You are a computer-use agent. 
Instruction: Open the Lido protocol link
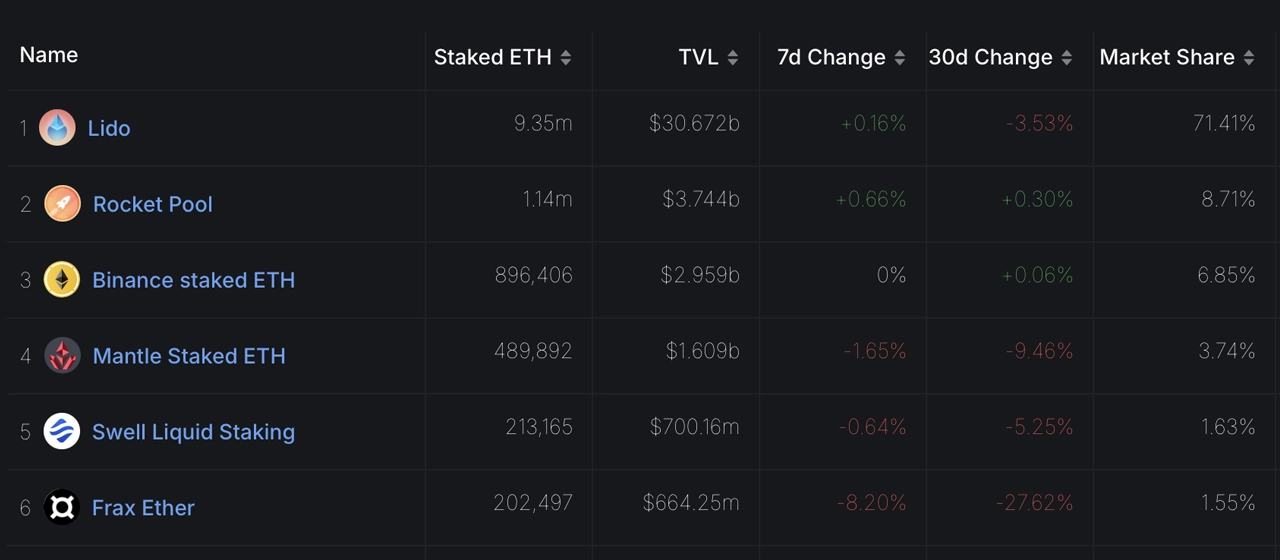109,128
